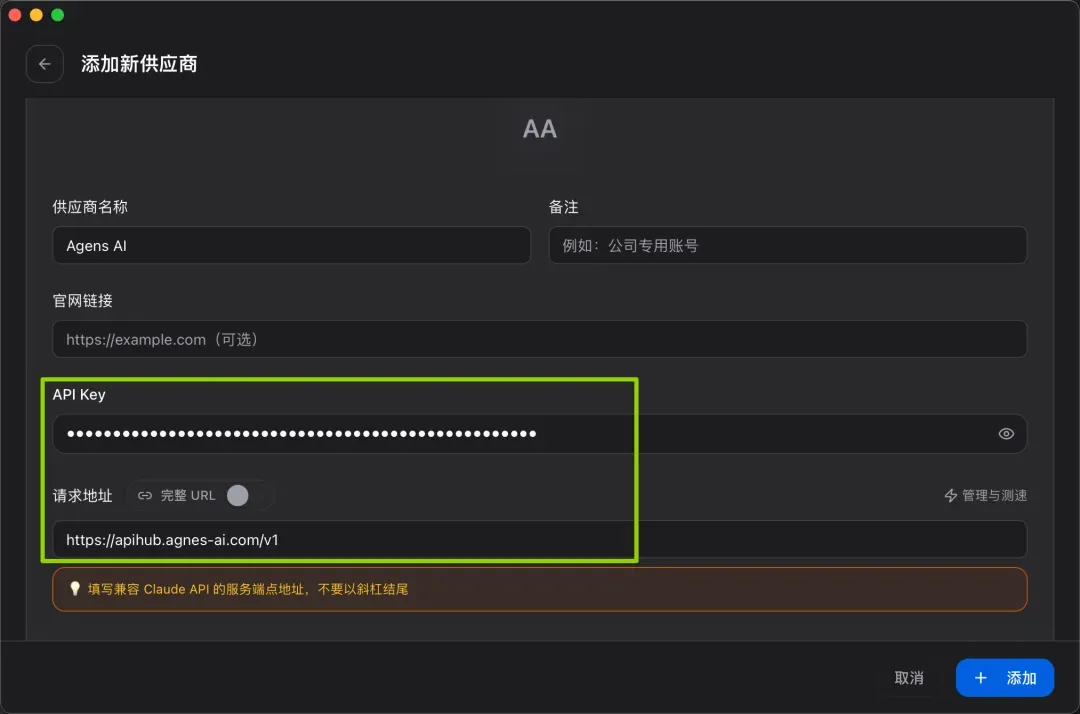Image resolution: width=1080 pixels, height=714 pixels.
Task: Click the AA provider icon avatar
Action: point(539,129)
